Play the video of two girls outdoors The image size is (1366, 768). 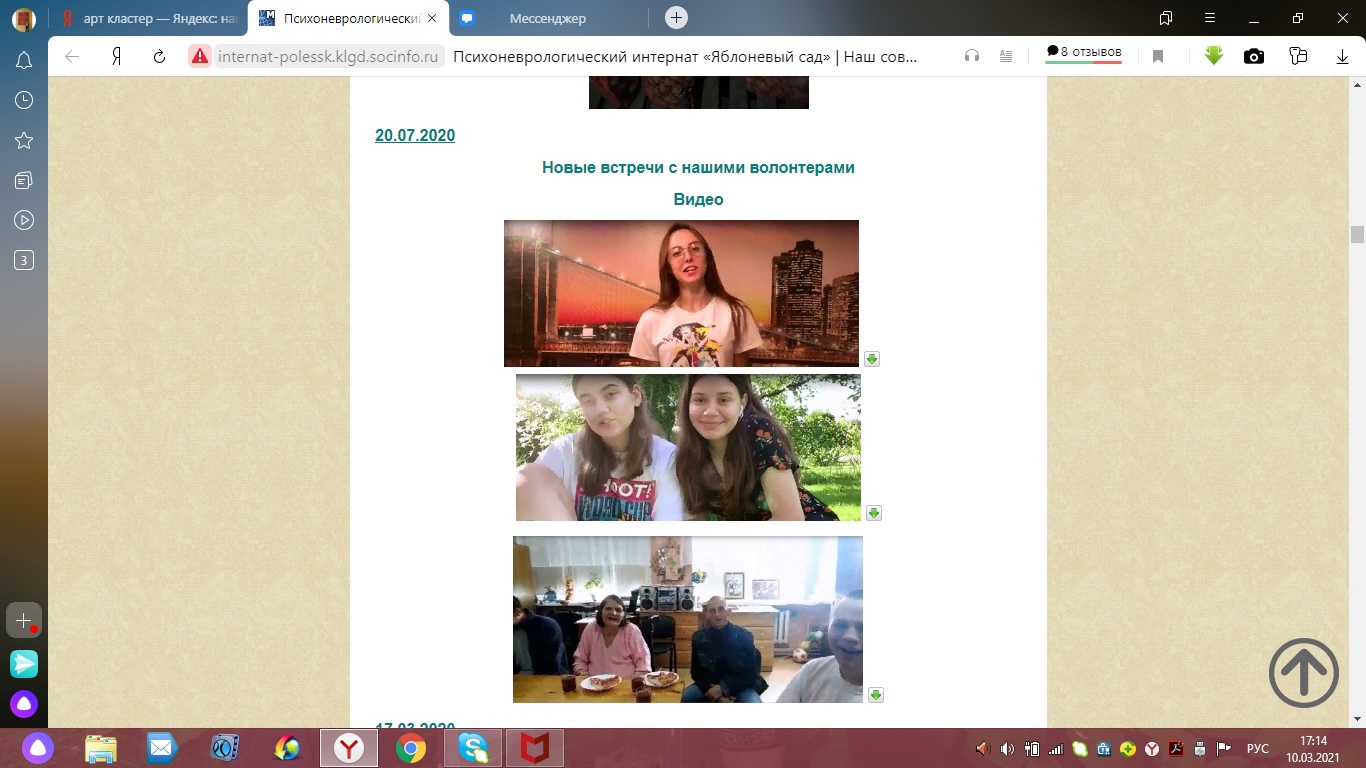tap(688, 448)
